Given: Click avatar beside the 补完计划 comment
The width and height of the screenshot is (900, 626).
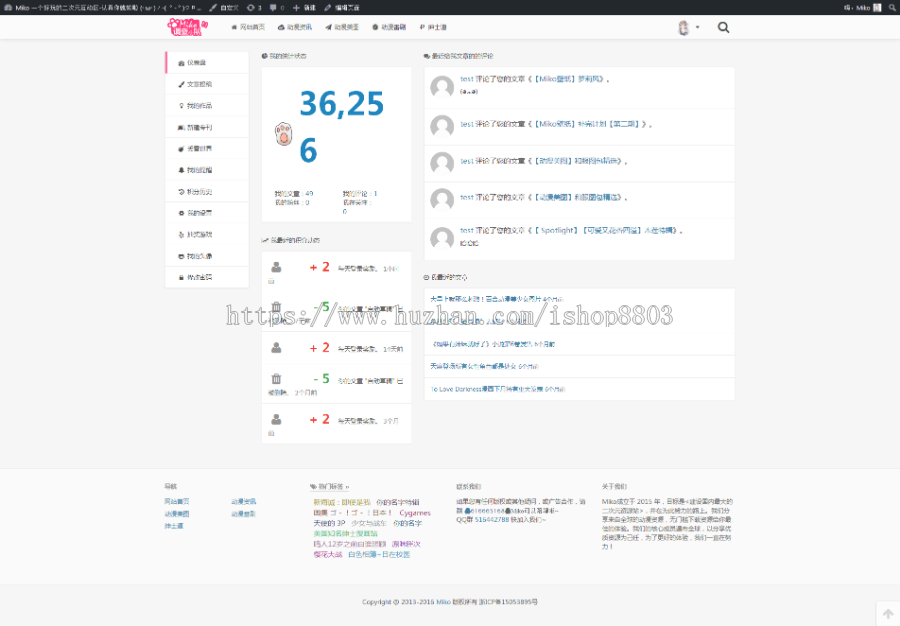Looking at the screenshot, I should [442, 126].
